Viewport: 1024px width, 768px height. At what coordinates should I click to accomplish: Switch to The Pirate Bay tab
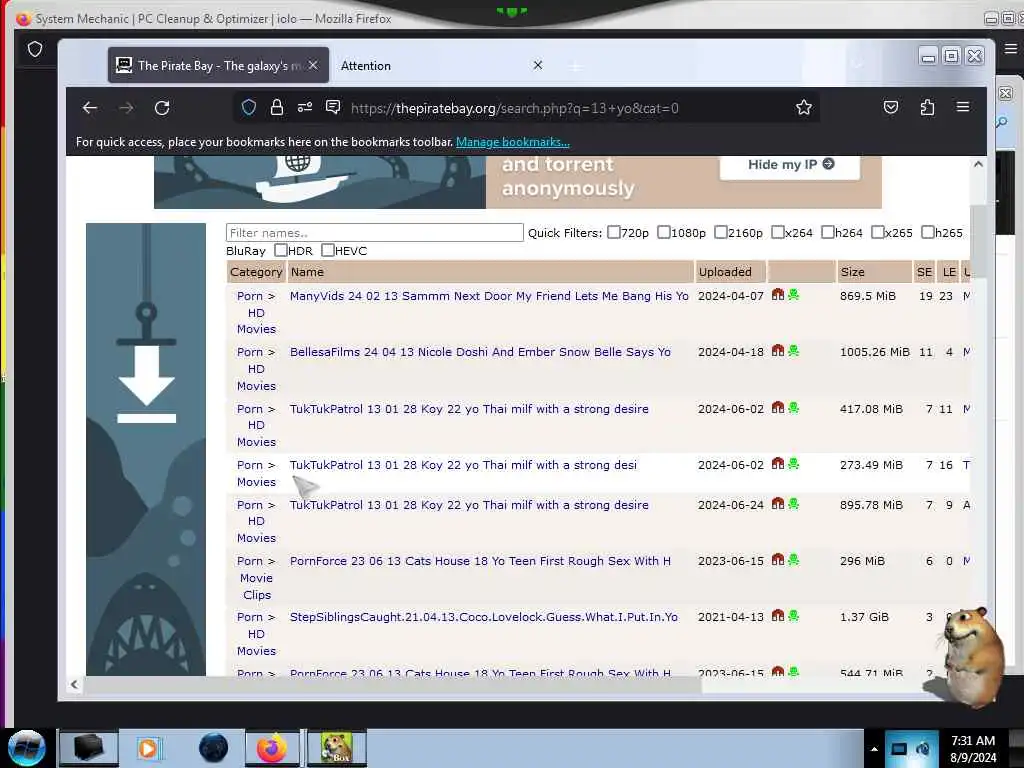coord(218,65)
